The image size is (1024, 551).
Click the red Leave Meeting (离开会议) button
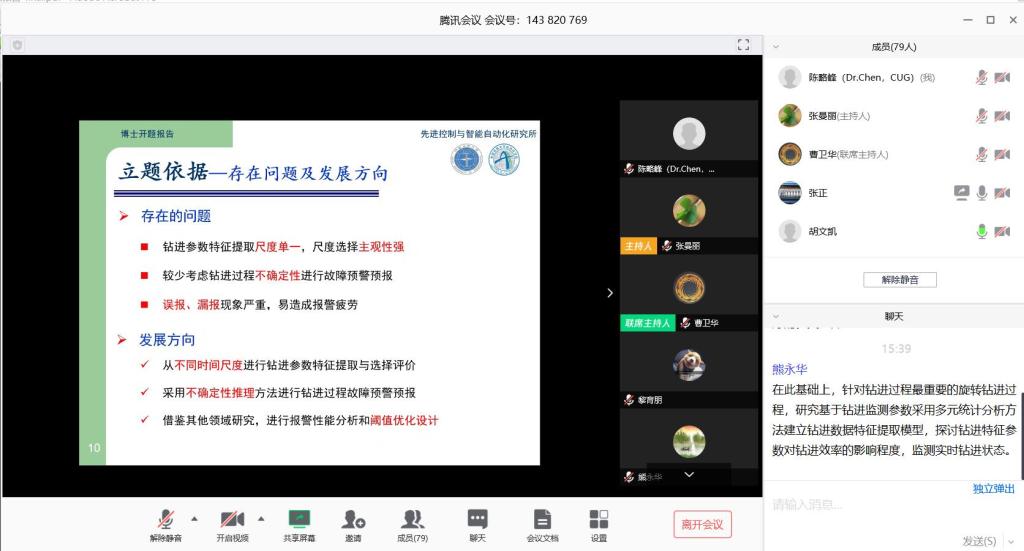702,524
